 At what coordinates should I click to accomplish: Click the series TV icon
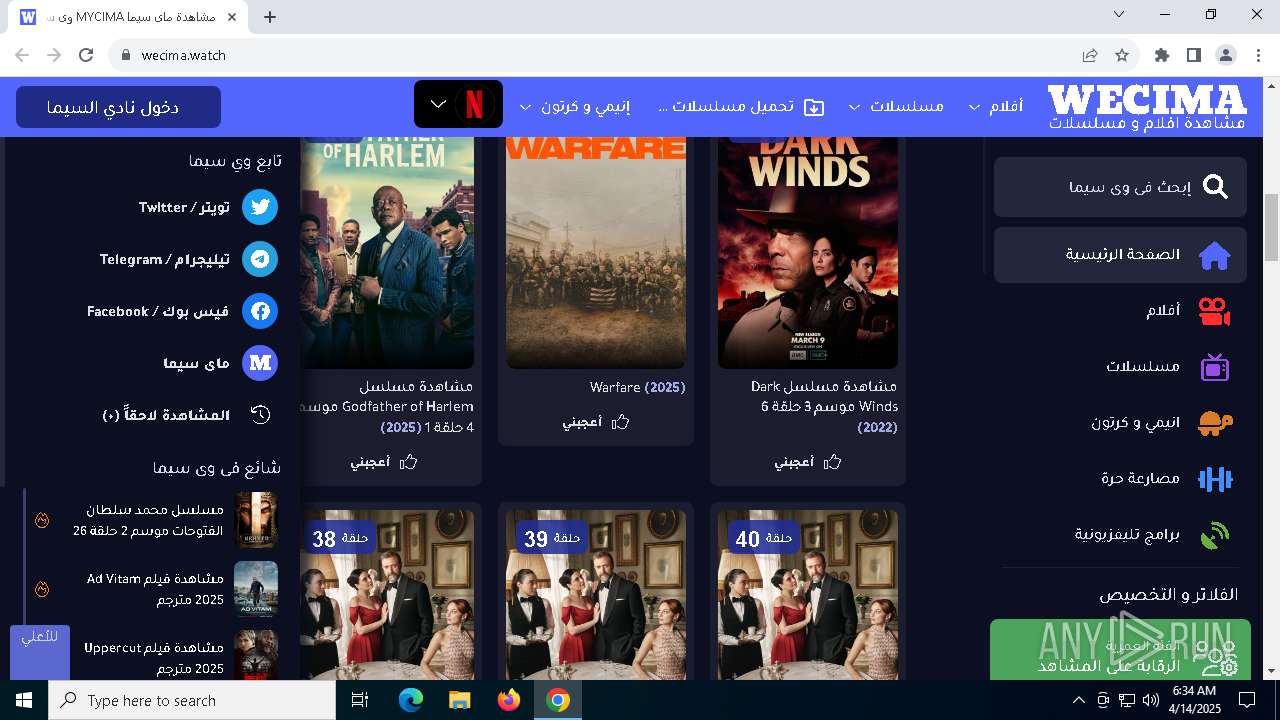pyautogui.click(x=1215, y=367)
